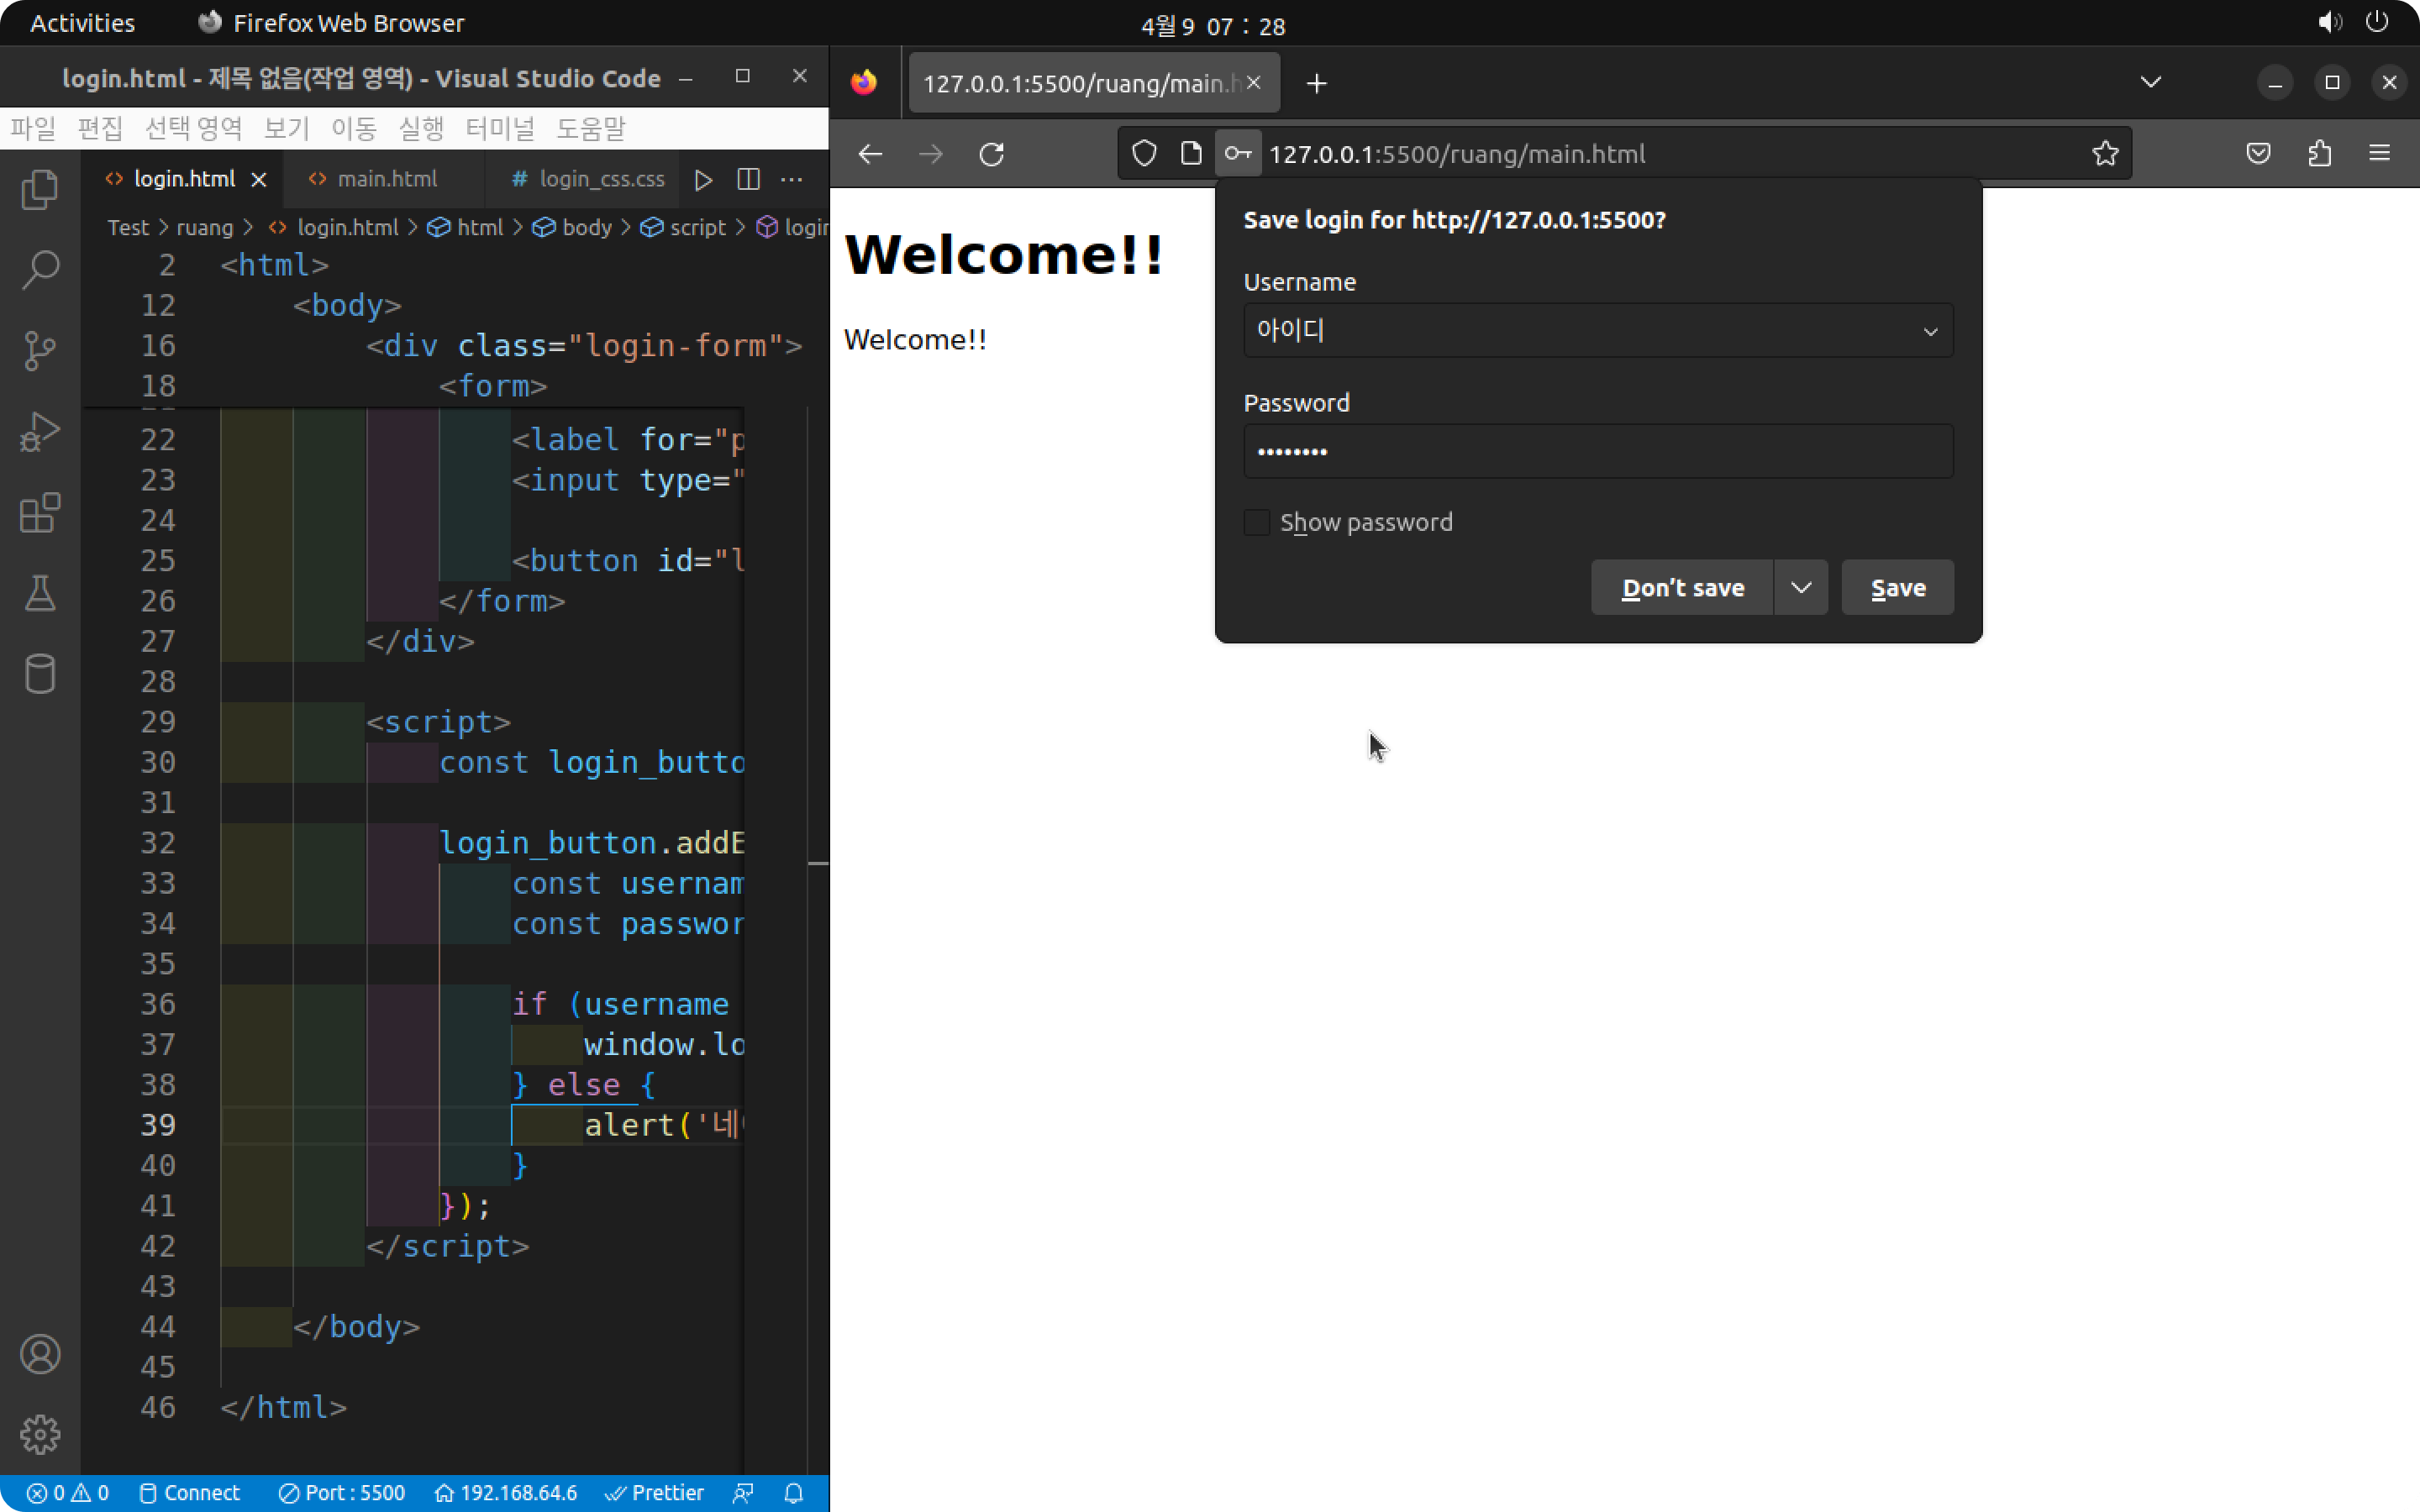2420x1512 pixels.
Task: Close the login.html editor tab
Action: [259, 179]
